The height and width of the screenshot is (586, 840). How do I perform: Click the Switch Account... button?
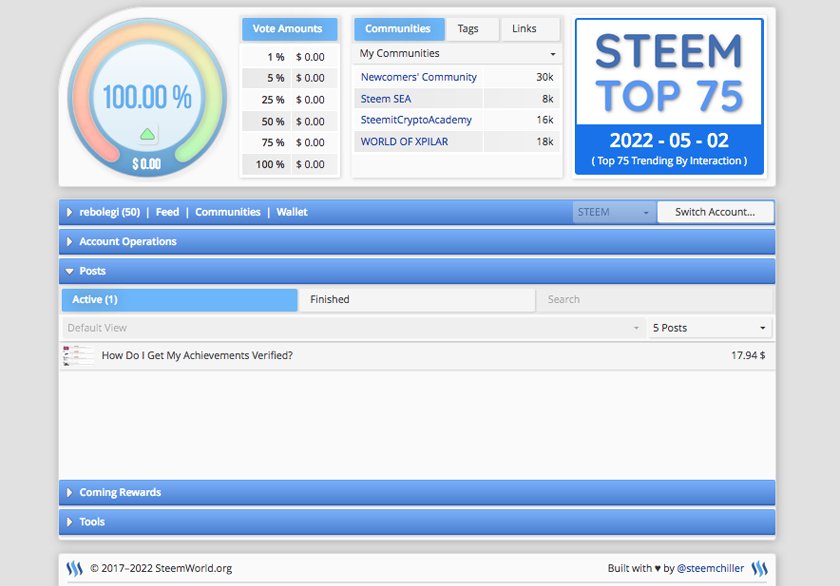[x=715, y=212]
